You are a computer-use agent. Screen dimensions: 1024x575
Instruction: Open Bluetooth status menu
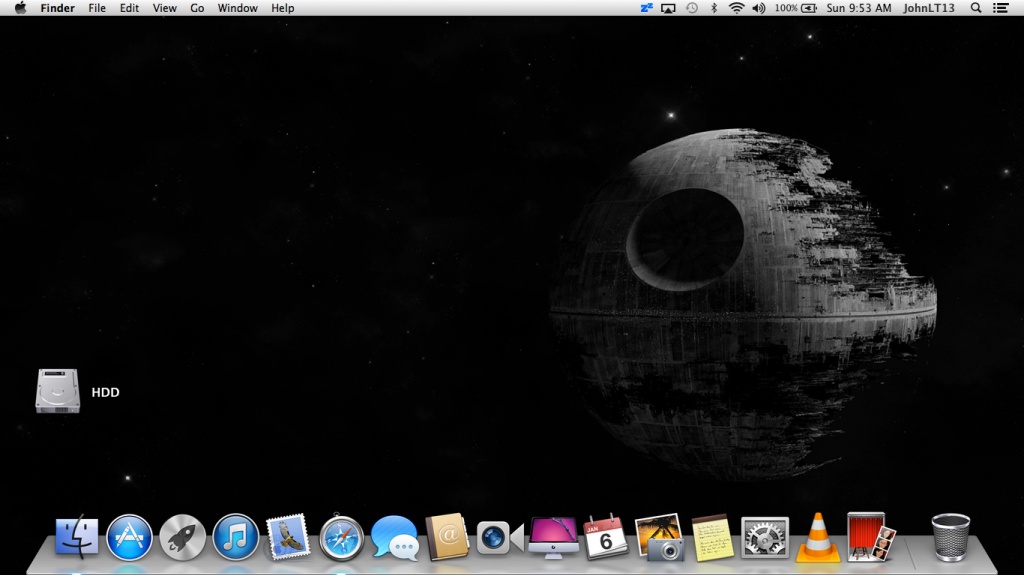tap(714, 8)
